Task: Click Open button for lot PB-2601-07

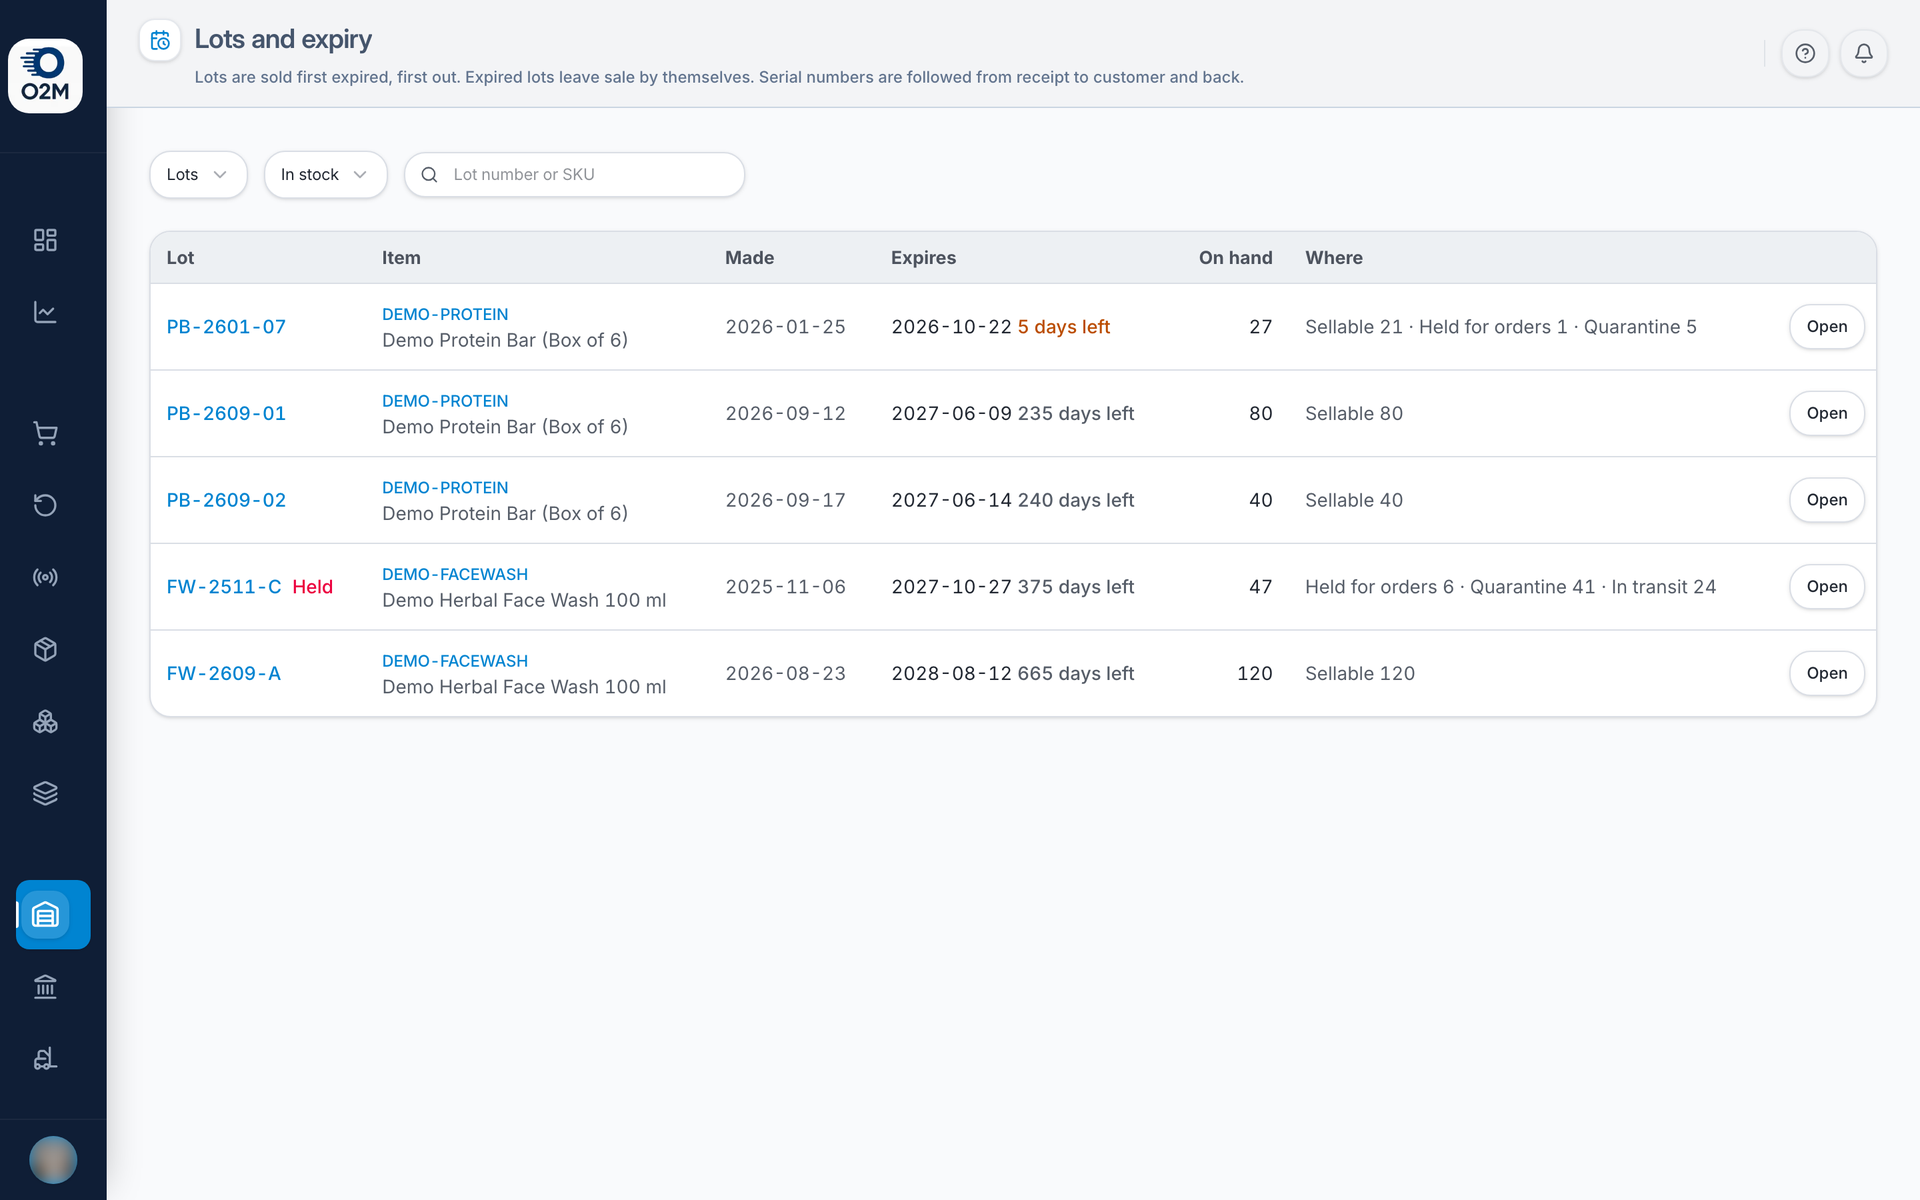Action: click(x=1826, y=327)
